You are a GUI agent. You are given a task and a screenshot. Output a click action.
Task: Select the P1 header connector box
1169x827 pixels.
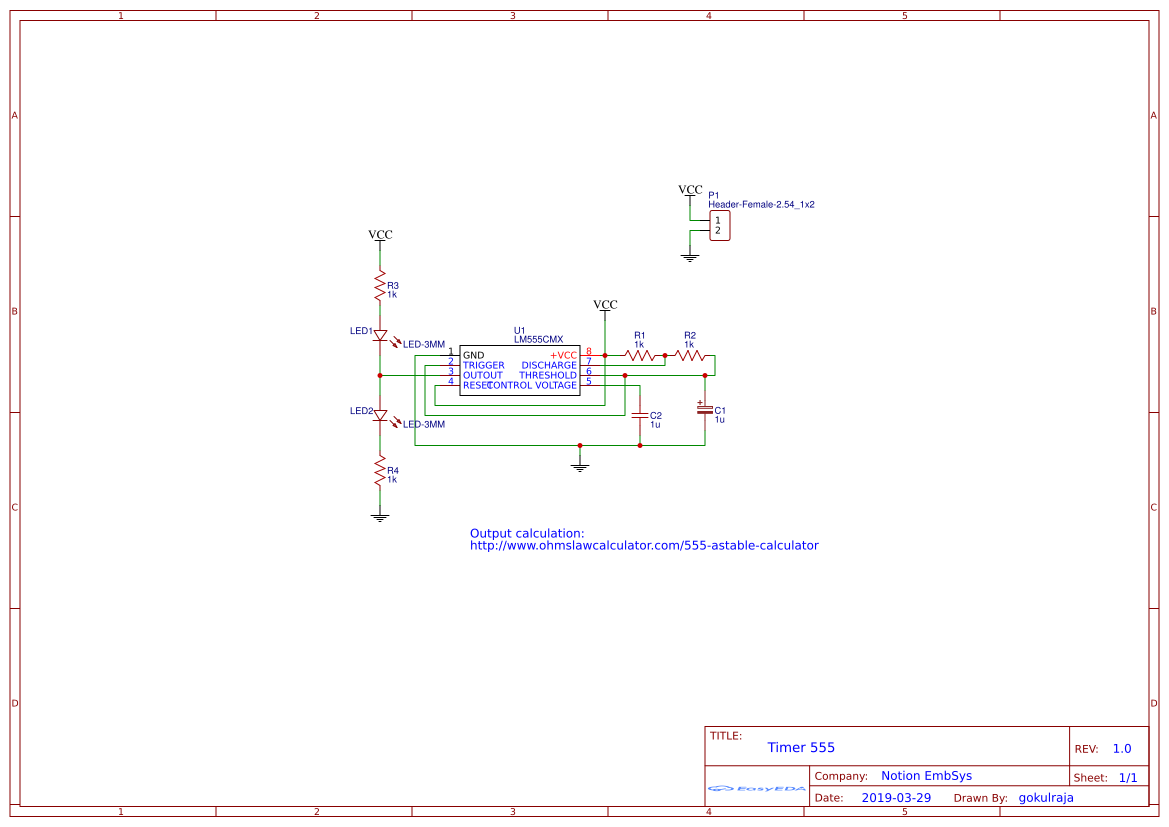pyautogui.click(x=719, y=225)
